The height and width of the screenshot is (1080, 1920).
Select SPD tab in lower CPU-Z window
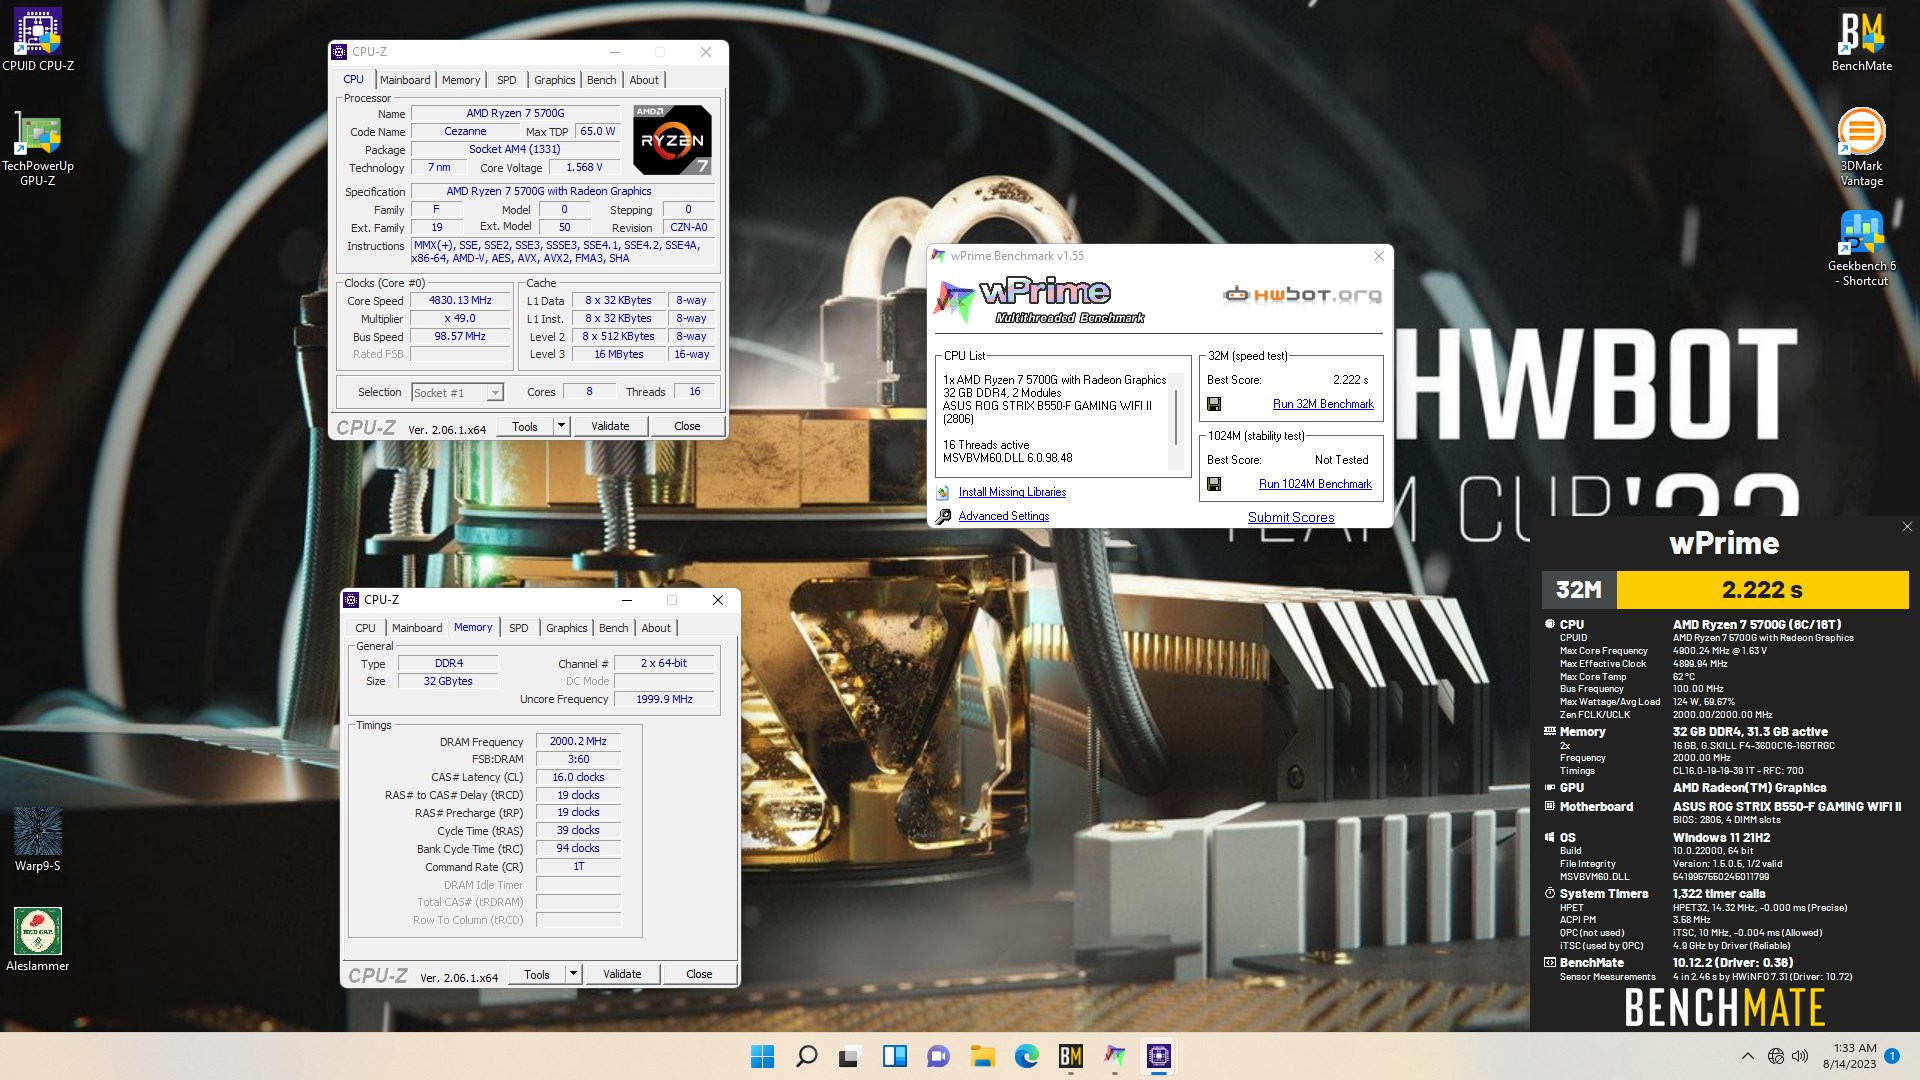(x=518, y=628)
